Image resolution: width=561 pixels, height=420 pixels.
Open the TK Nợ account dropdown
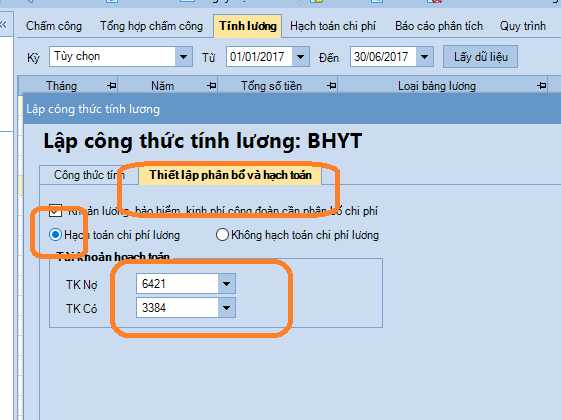(x=226, y=284)
